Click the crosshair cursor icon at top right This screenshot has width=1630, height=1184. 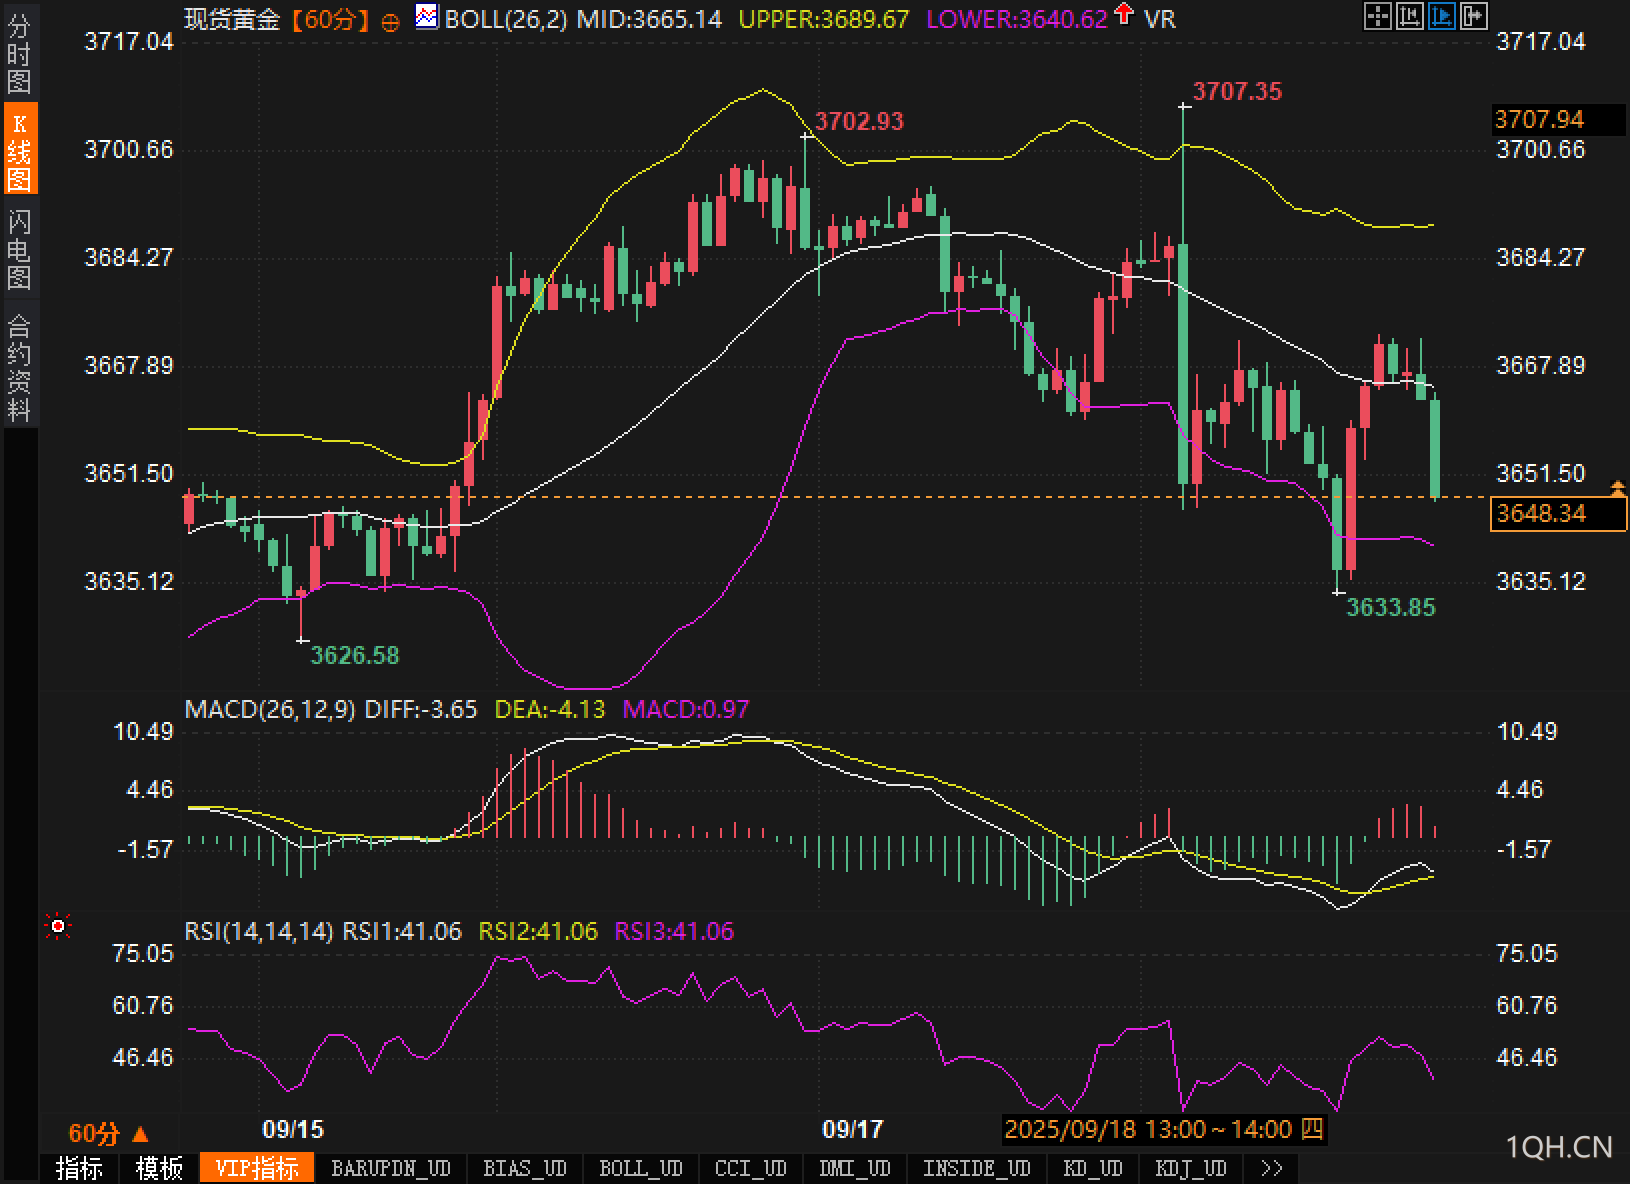pos(1377,16)
